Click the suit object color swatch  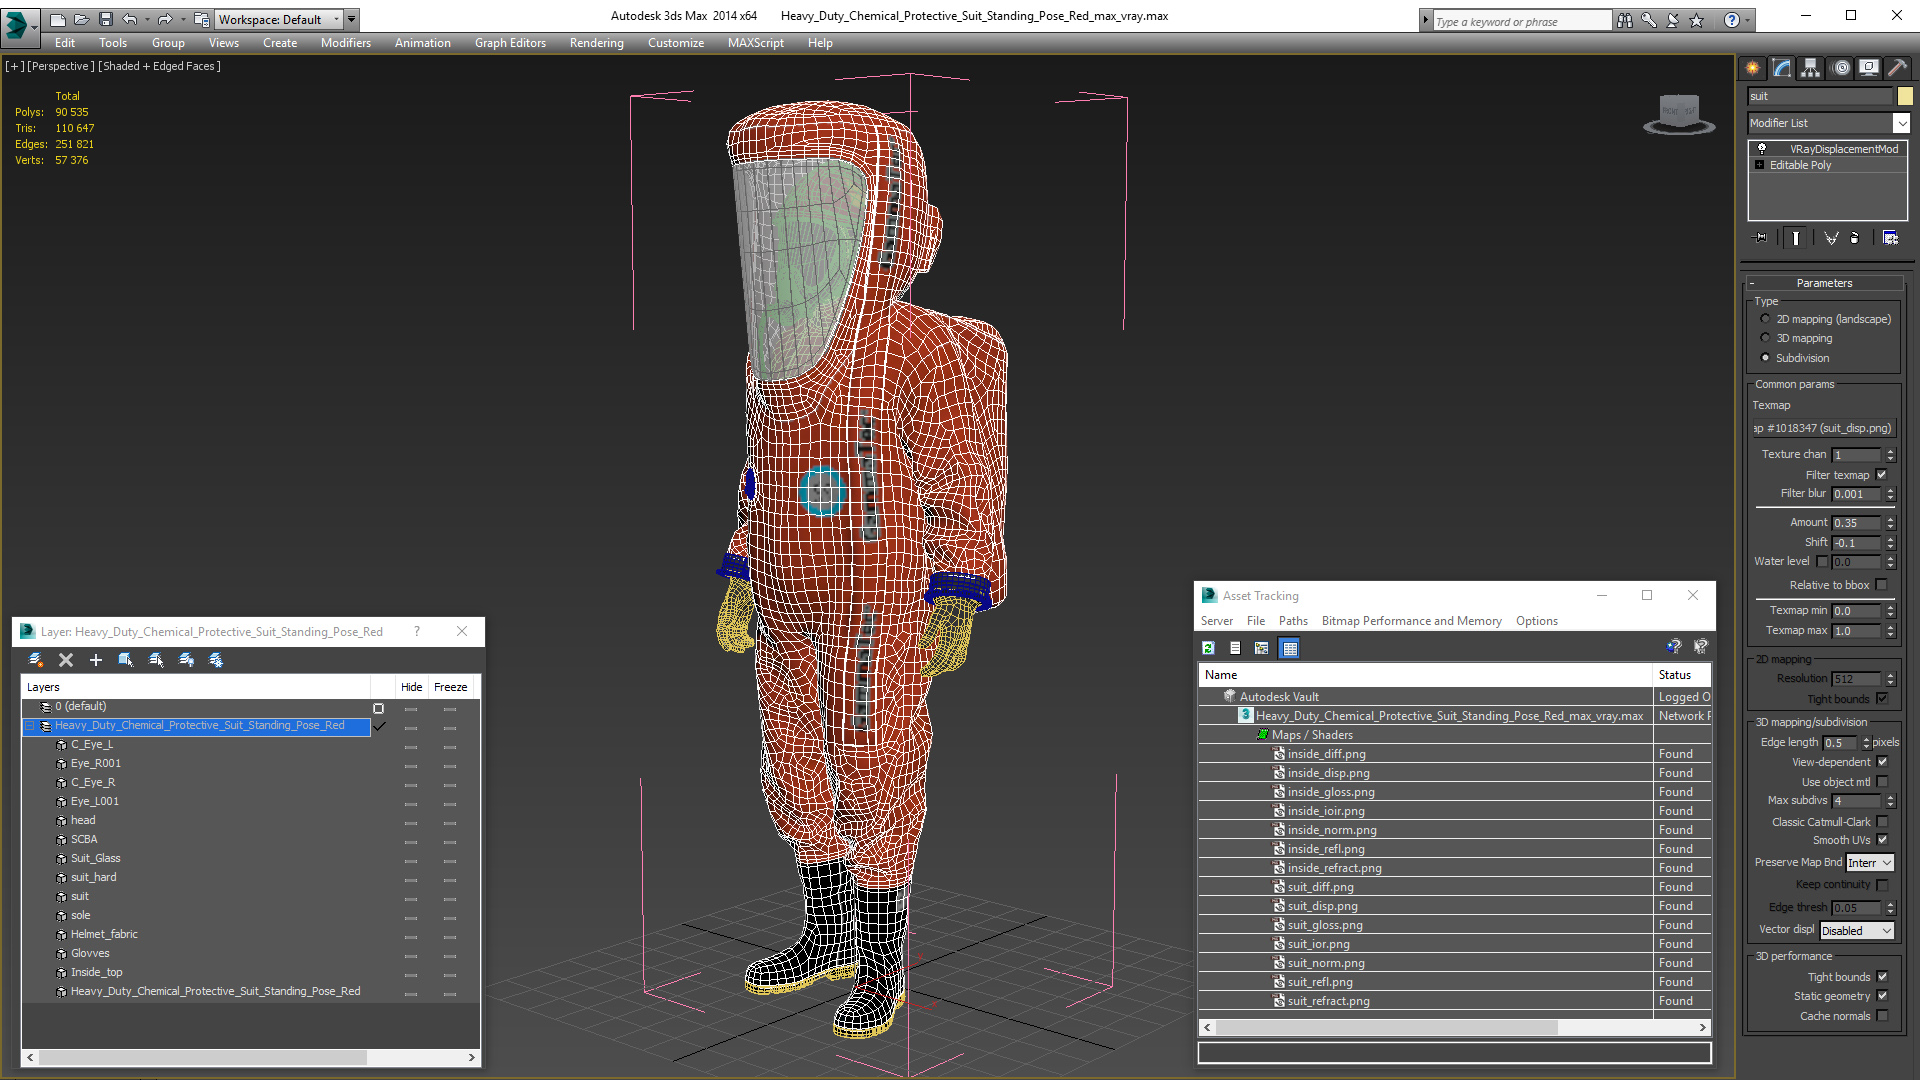(1905, 96)
